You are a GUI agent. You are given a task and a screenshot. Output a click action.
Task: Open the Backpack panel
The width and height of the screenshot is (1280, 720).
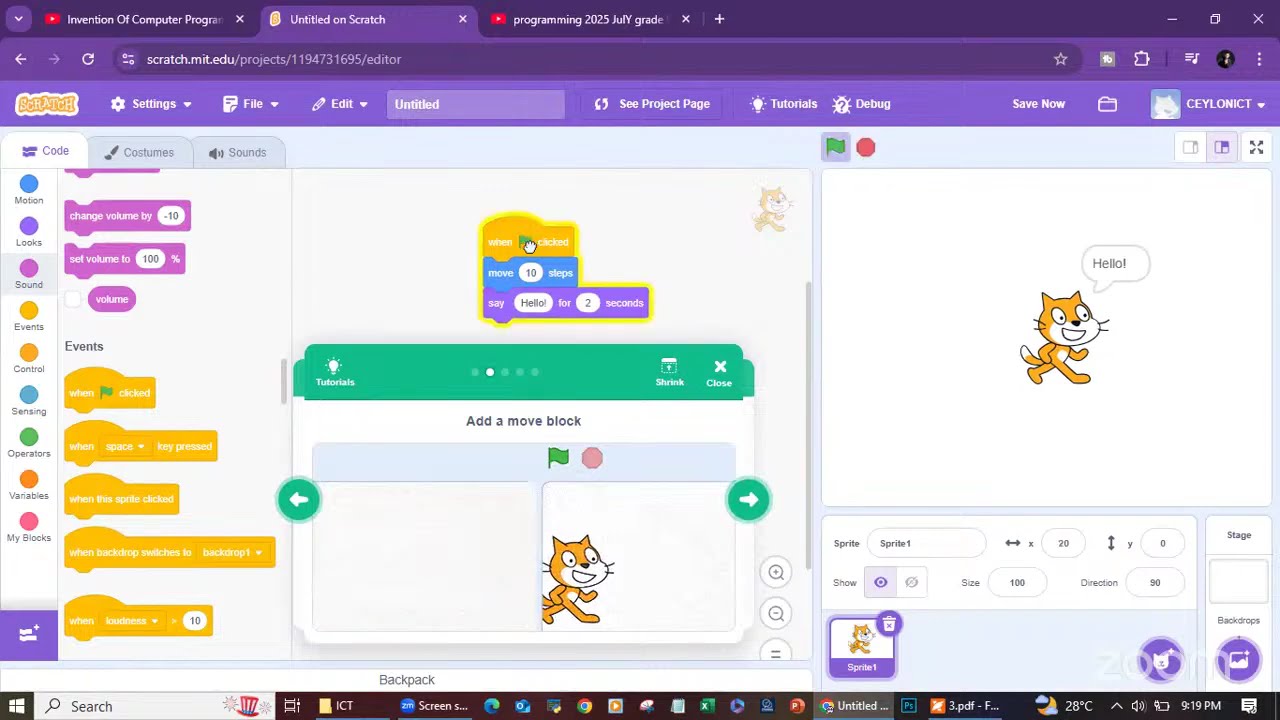coord(407,680)
